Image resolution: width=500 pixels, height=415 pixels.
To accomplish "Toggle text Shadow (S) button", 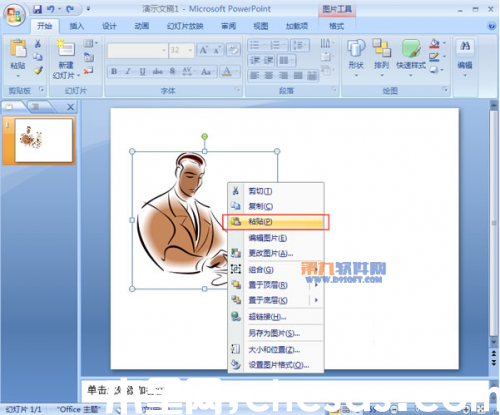I will tap(172, 71).
